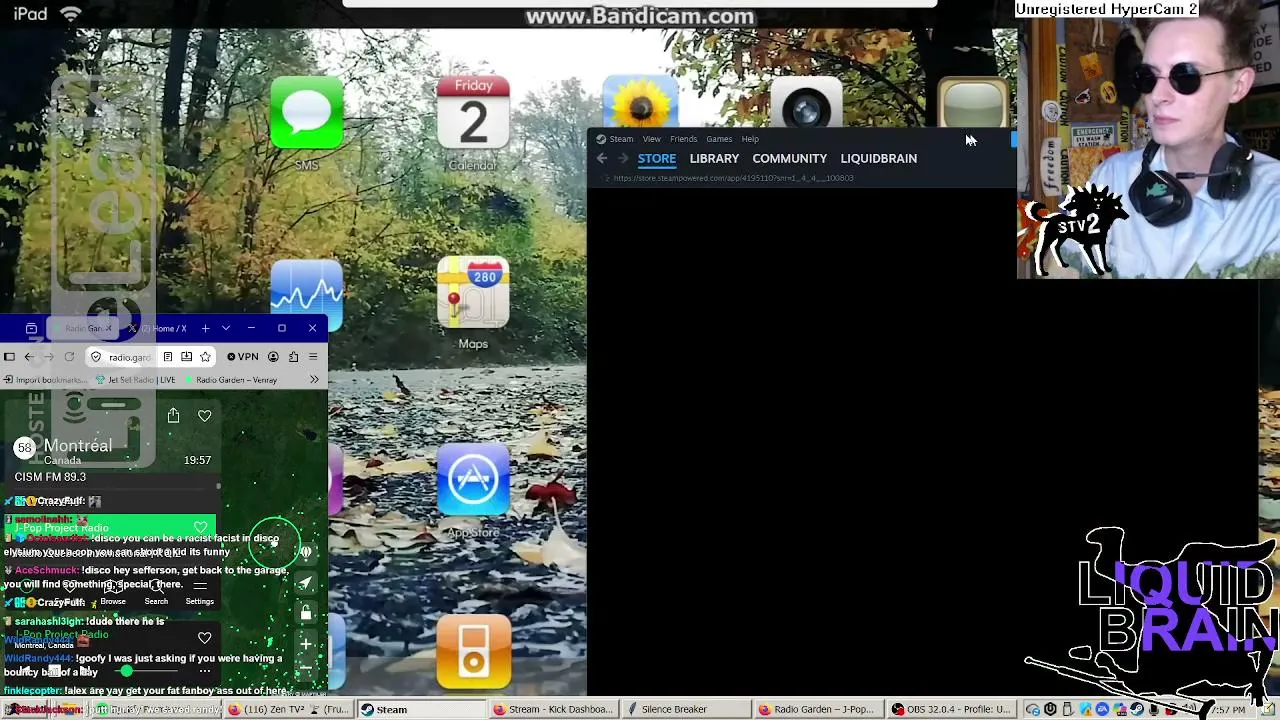Screen dimensions: 1280x720
Task: Open the Stocks app icon
Action: (x=307, y=294)
